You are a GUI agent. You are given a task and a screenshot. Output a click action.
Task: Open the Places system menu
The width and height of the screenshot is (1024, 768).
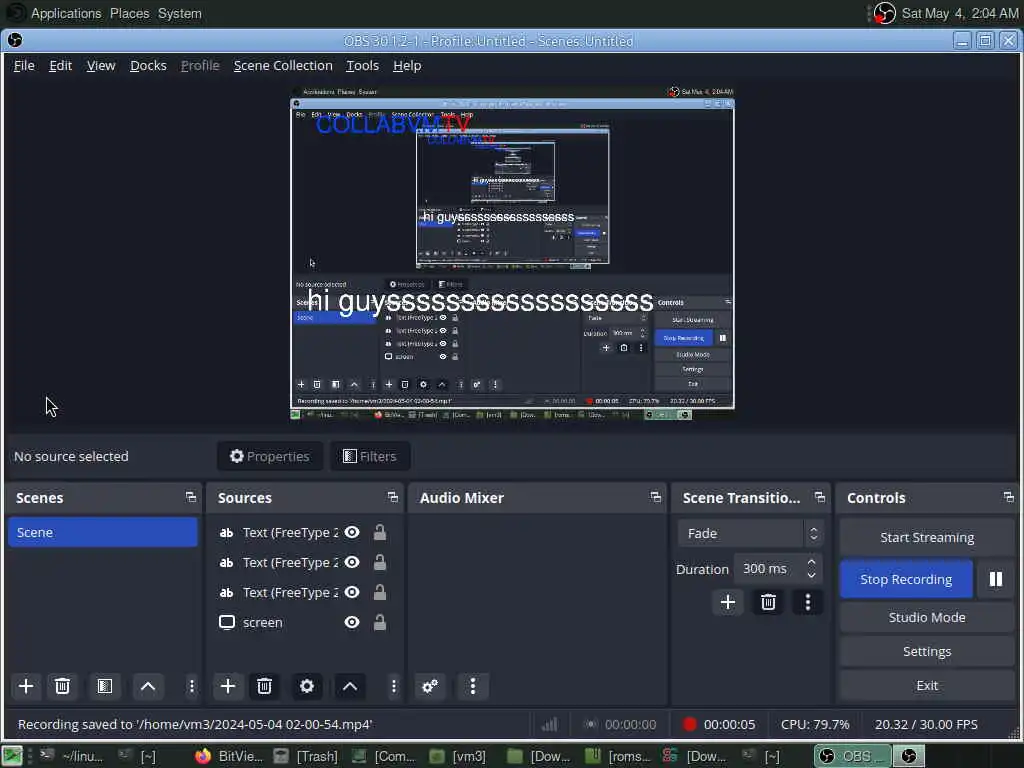(129, 13)
